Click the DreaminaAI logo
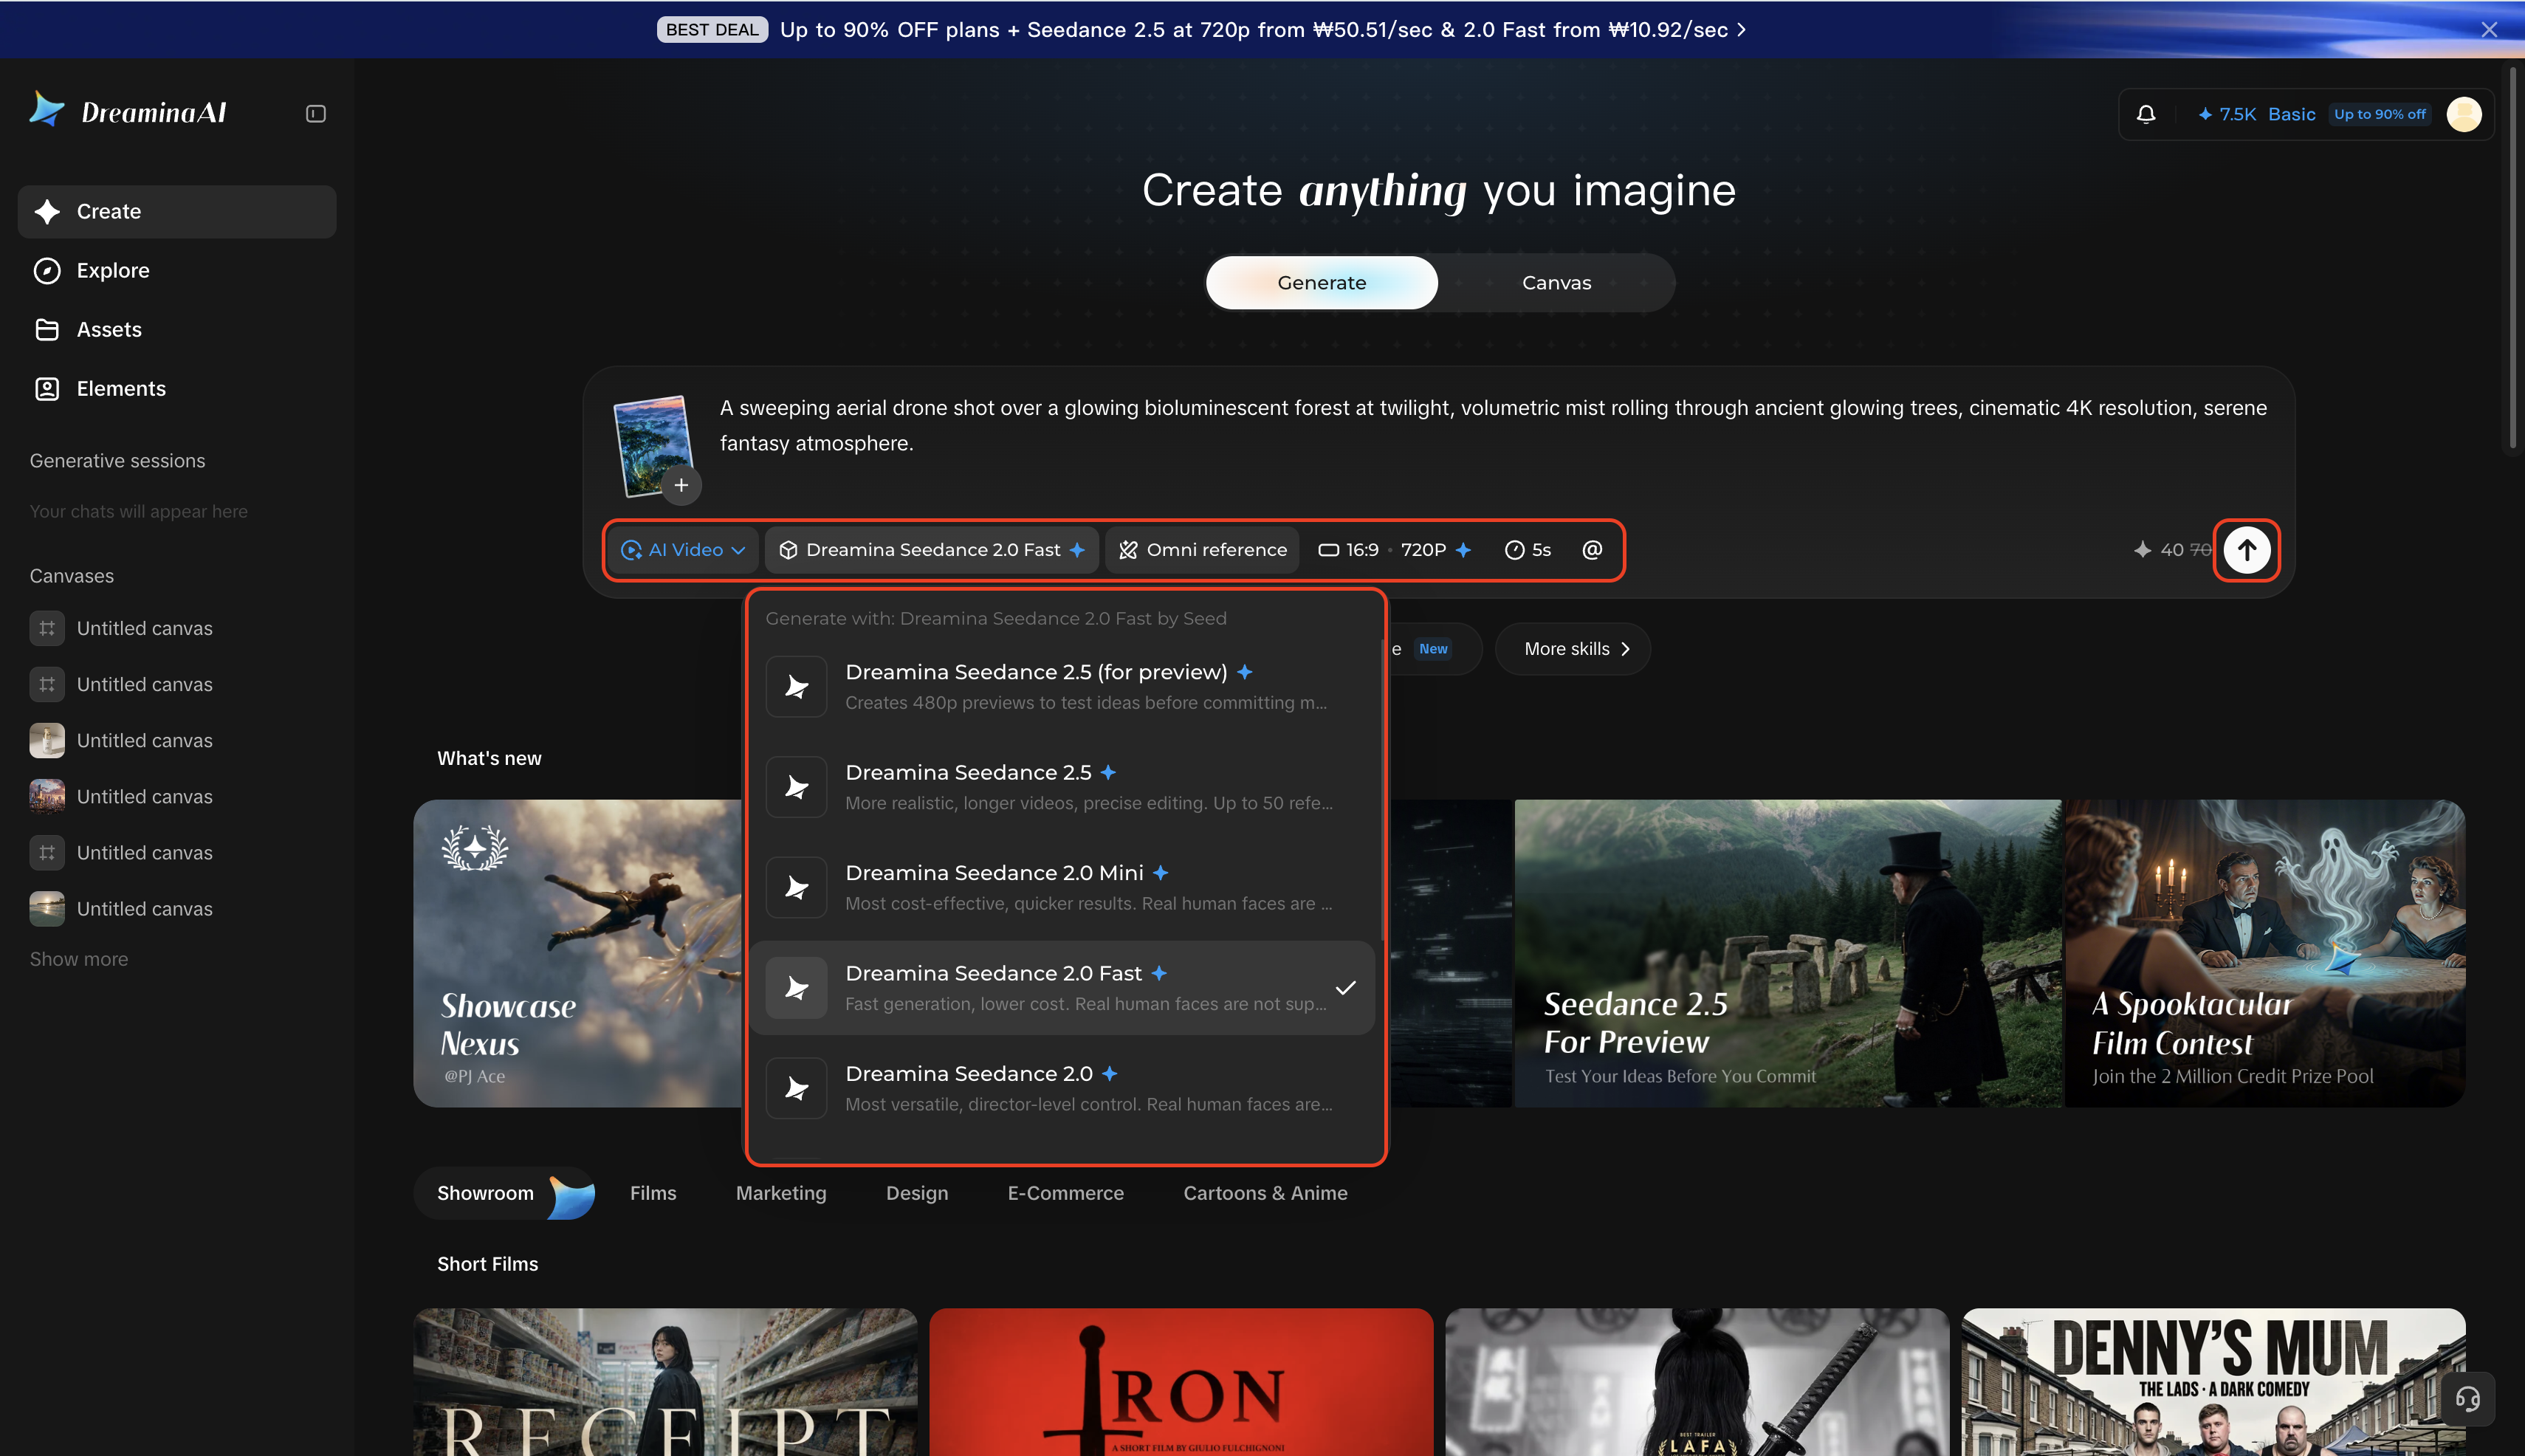This screenshot has height=1456, width=2525. point(128,111)
